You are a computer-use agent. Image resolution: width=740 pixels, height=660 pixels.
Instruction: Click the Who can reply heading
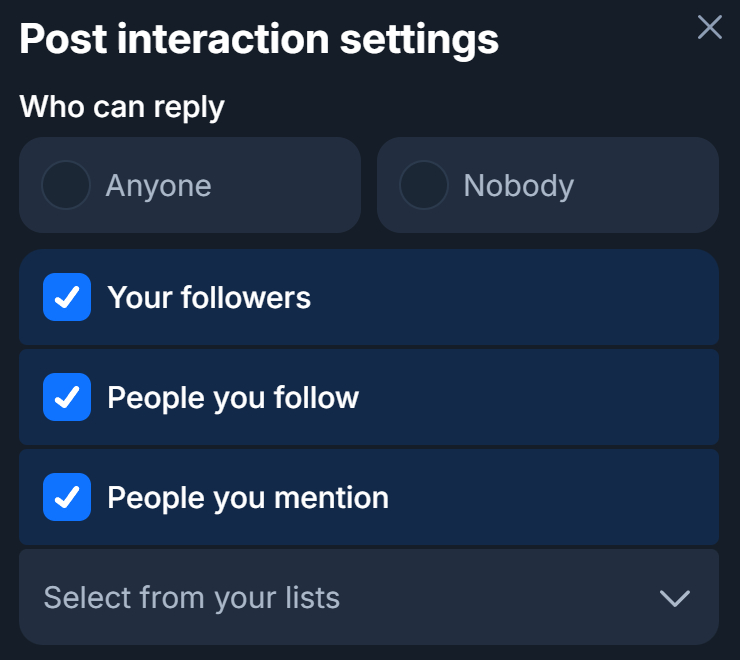(x=122, y=107)
